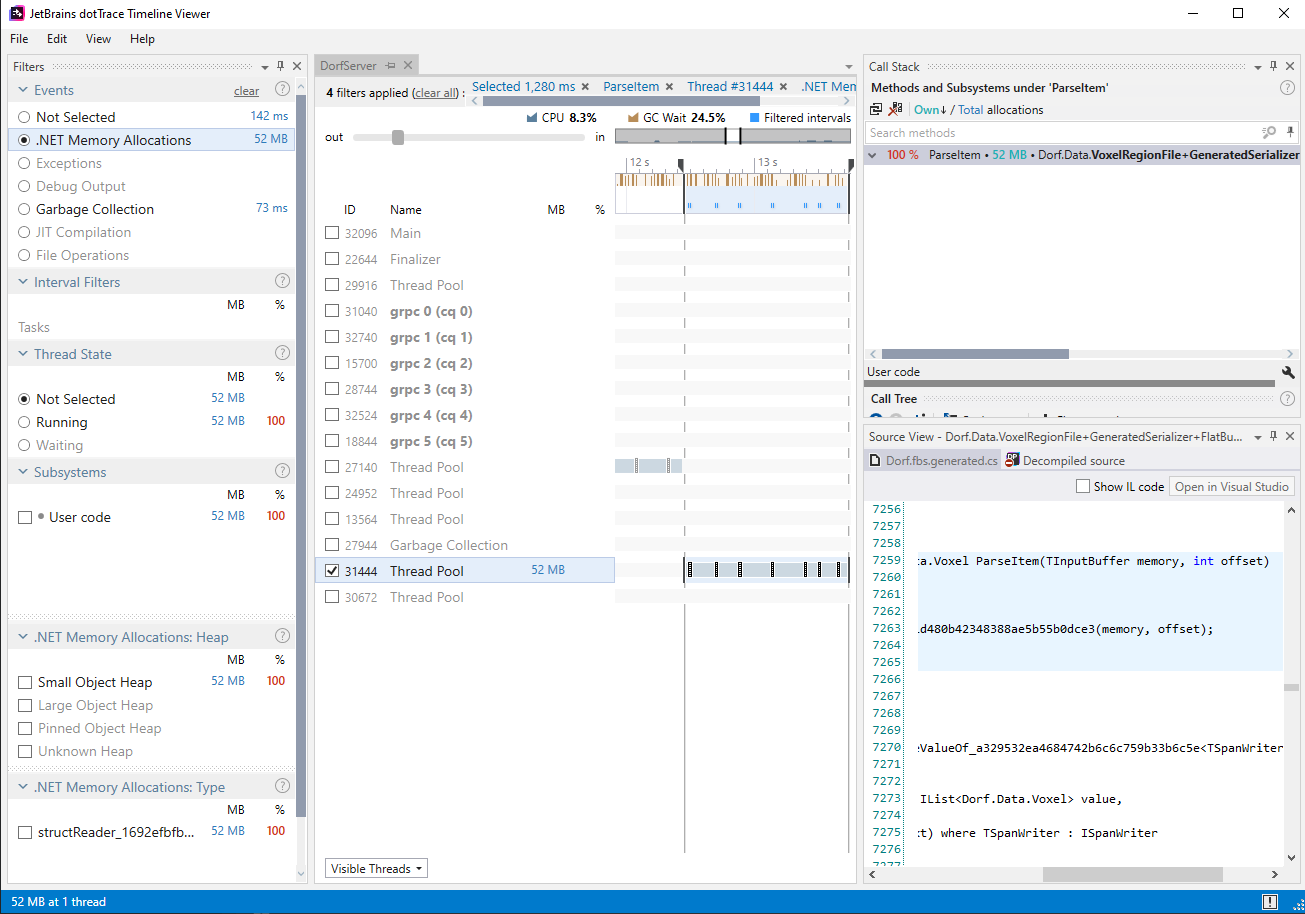Pin the DorfServer tab
Image resolution: width=1305 pixels, height=914 pixels.
[390, 66]
